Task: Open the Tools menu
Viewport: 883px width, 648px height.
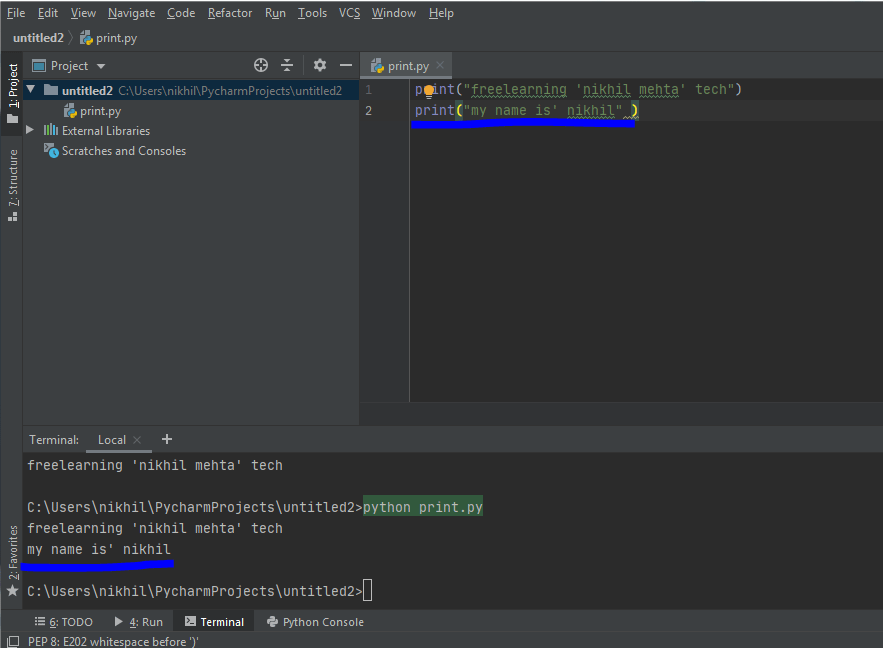Action: click(x=313, y=13)
